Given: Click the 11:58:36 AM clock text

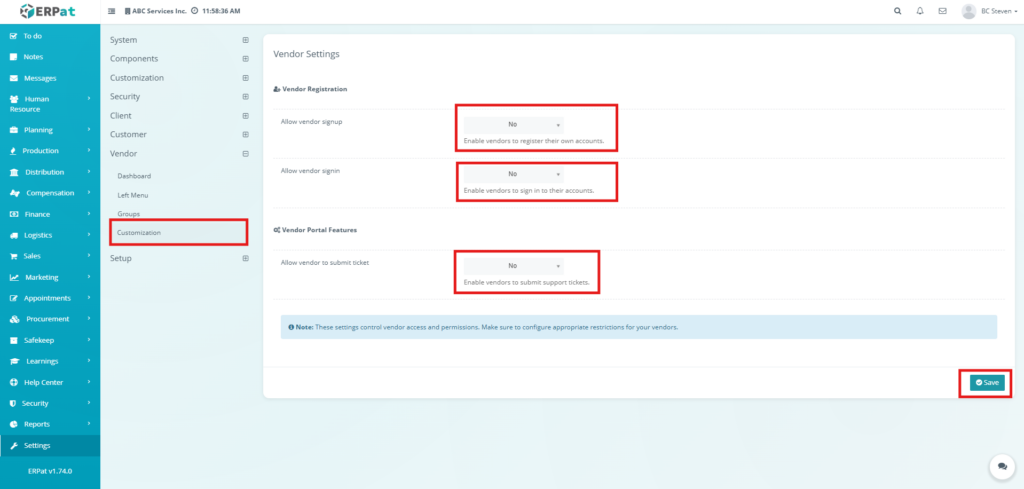Looking at the screenshot, I should (219, 12).
